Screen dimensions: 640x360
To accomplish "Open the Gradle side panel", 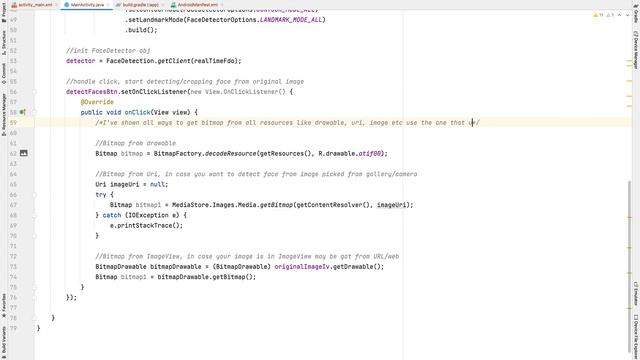I will click(x=636, y=12).
